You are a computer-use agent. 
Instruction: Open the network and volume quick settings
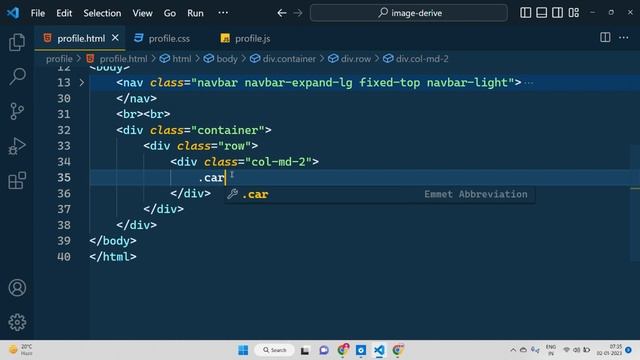click(x=576, y=350)
